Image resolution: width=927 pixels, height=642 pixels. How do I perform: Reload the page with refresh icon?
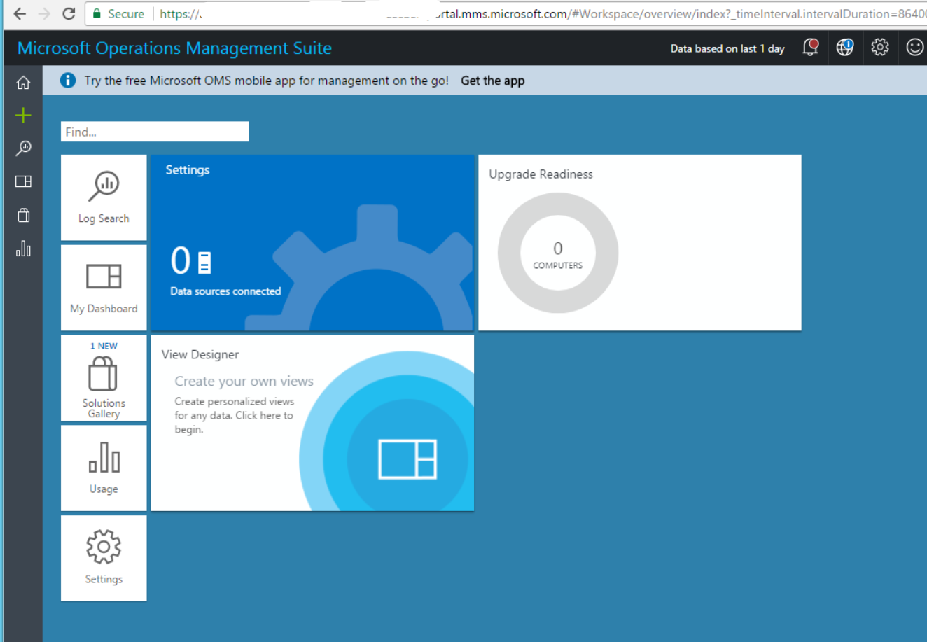[69, 14]
